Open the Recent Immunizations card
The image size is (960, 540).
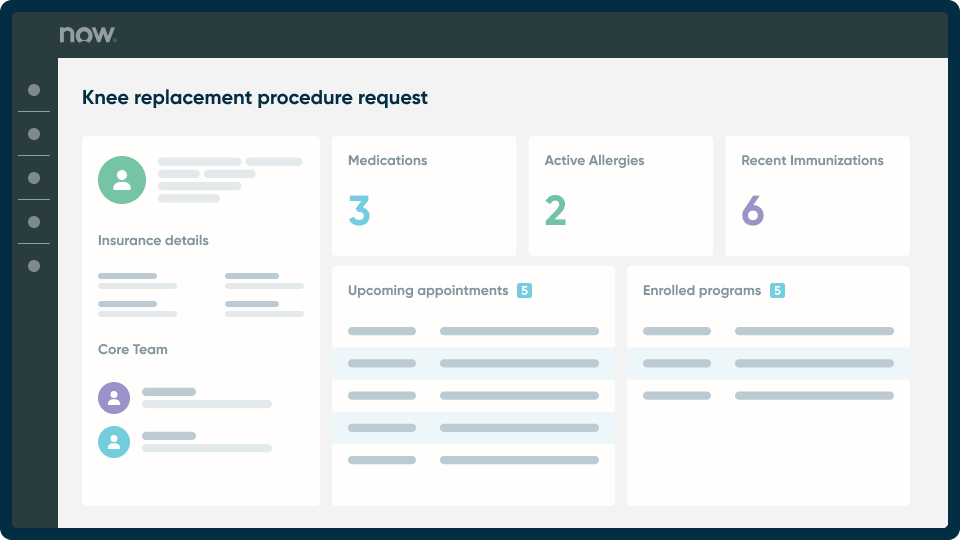[x=817, y=196]
